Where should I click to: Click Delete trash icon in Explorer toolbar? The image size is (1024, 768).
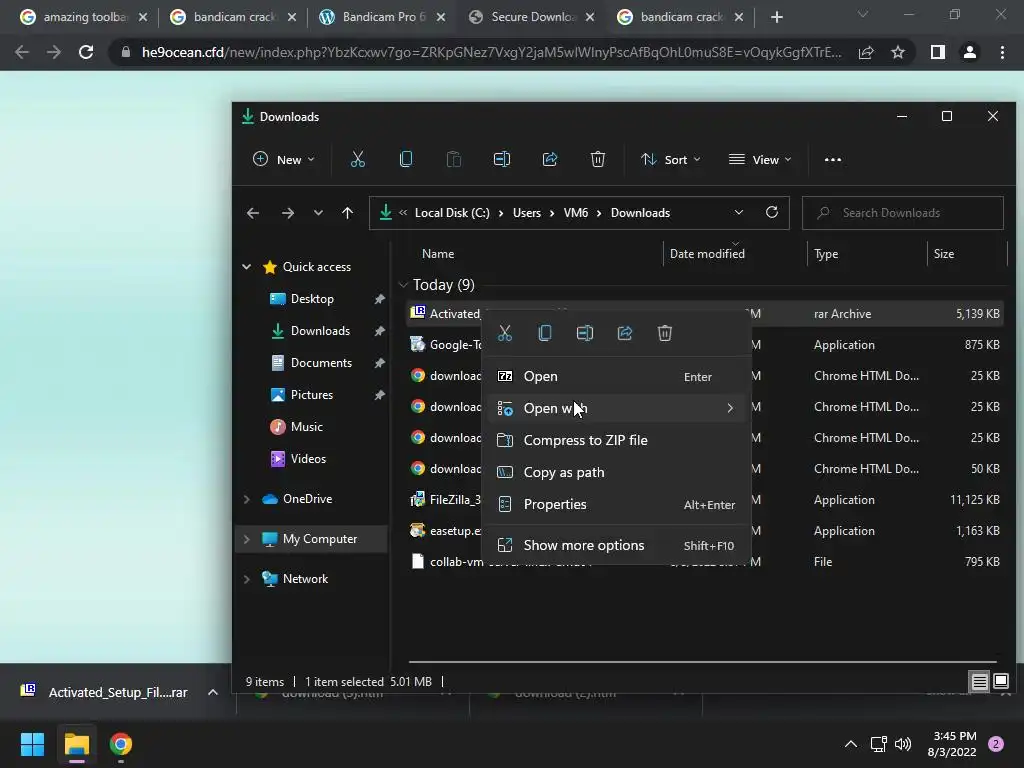pos(598,159)
